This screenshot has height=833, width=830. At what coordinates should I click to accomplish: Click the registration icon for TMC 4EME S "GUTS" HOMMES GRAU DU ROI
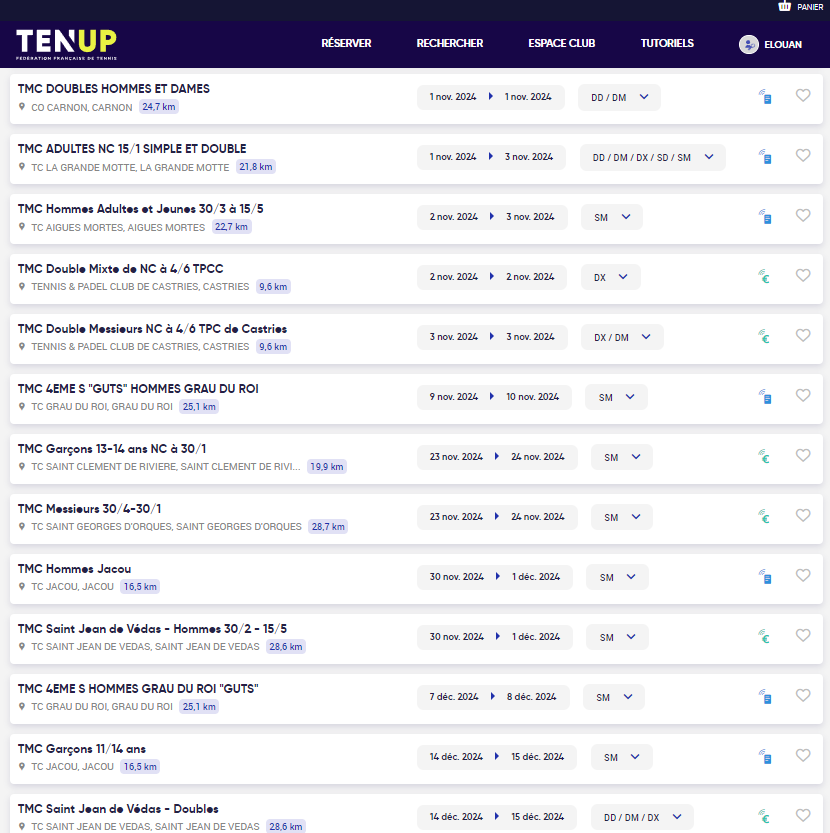tap(765, 397)
